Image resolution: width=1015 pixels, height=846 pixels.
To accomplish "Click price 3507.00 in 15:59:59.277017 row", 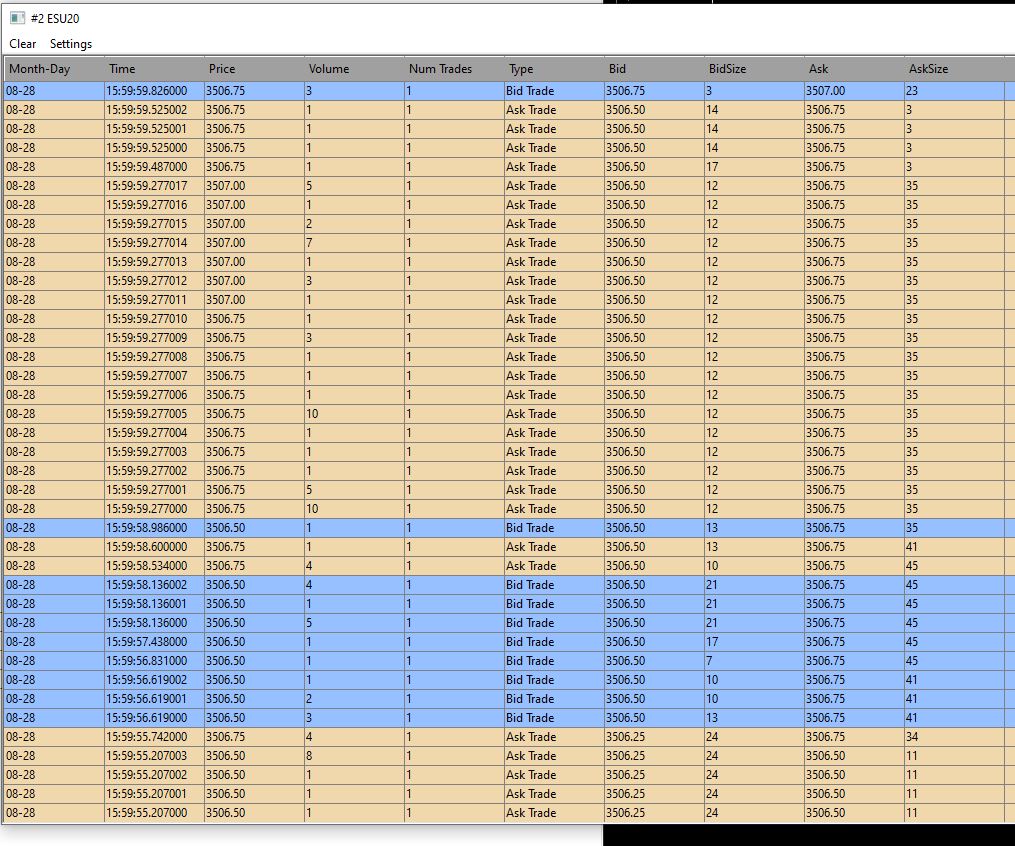I will pyautogui.click(x=254, y=186).
